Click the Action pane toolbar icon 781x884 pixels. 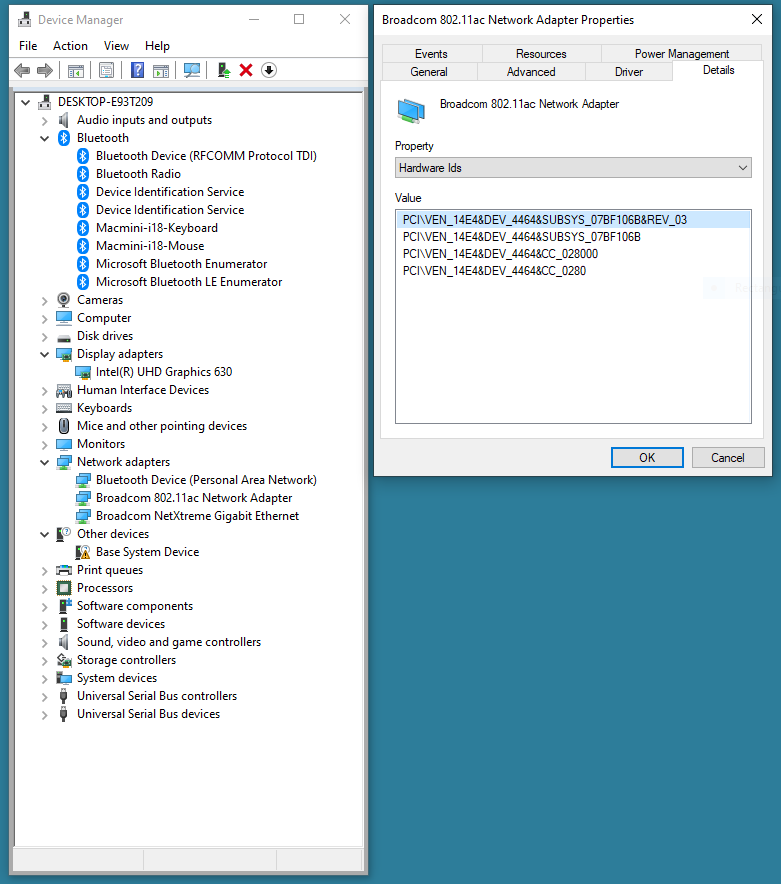click(x=161, y=70)
